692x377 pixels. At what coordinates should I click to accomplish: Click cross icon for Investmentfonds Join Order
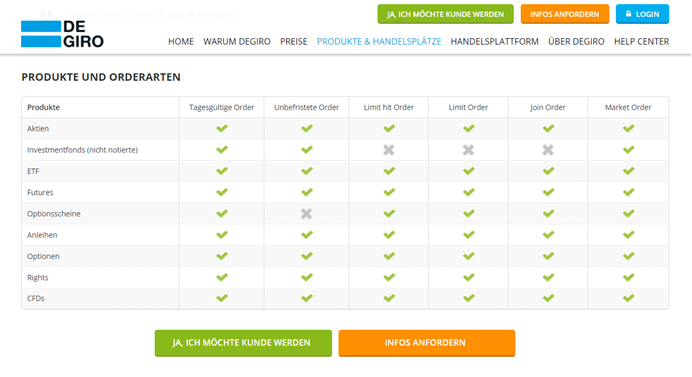pyautogui.click(x=548, y=150)
